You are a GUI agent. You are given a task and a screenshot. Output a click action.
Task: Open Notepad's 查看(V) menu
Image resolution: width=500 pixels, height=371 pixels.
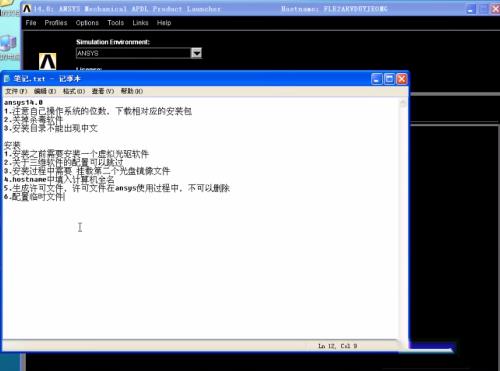(x=103, y=91)
